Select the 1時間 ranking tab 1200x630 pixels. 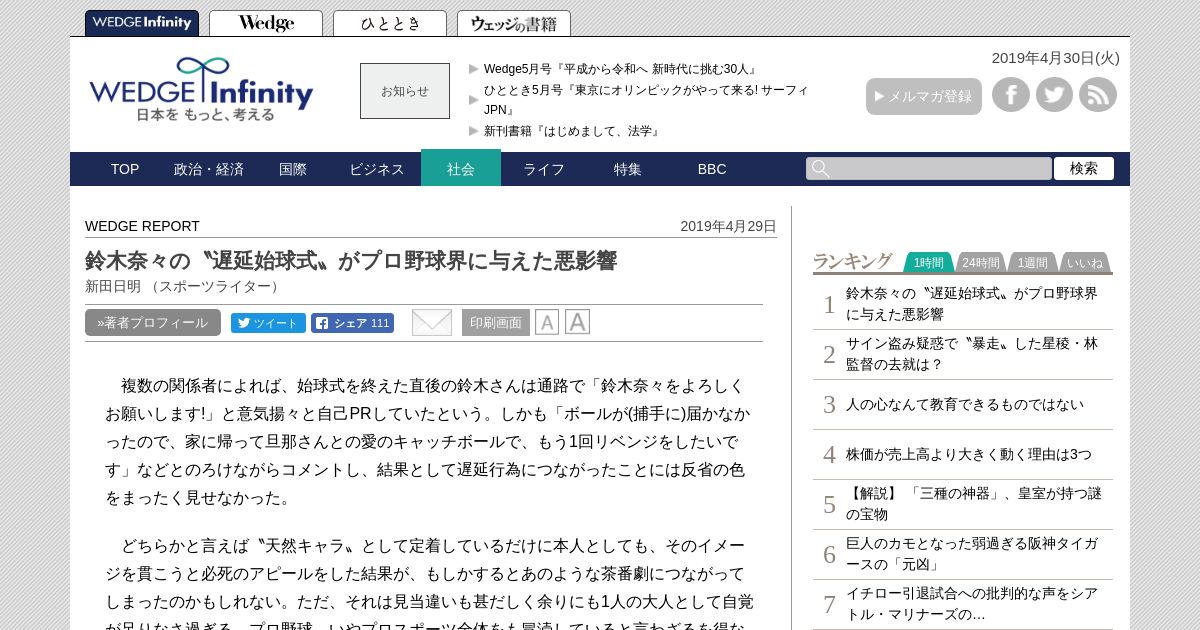[x=929, y=262]
